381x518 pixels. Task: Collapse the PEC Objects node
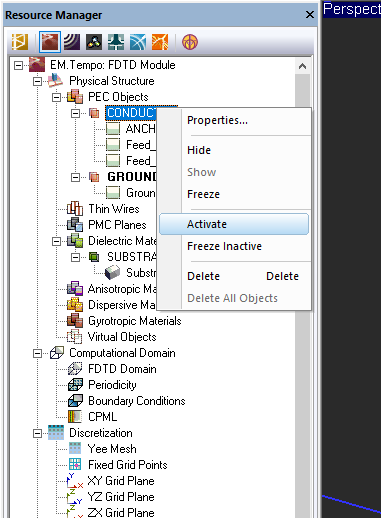[x=57, y=97]
